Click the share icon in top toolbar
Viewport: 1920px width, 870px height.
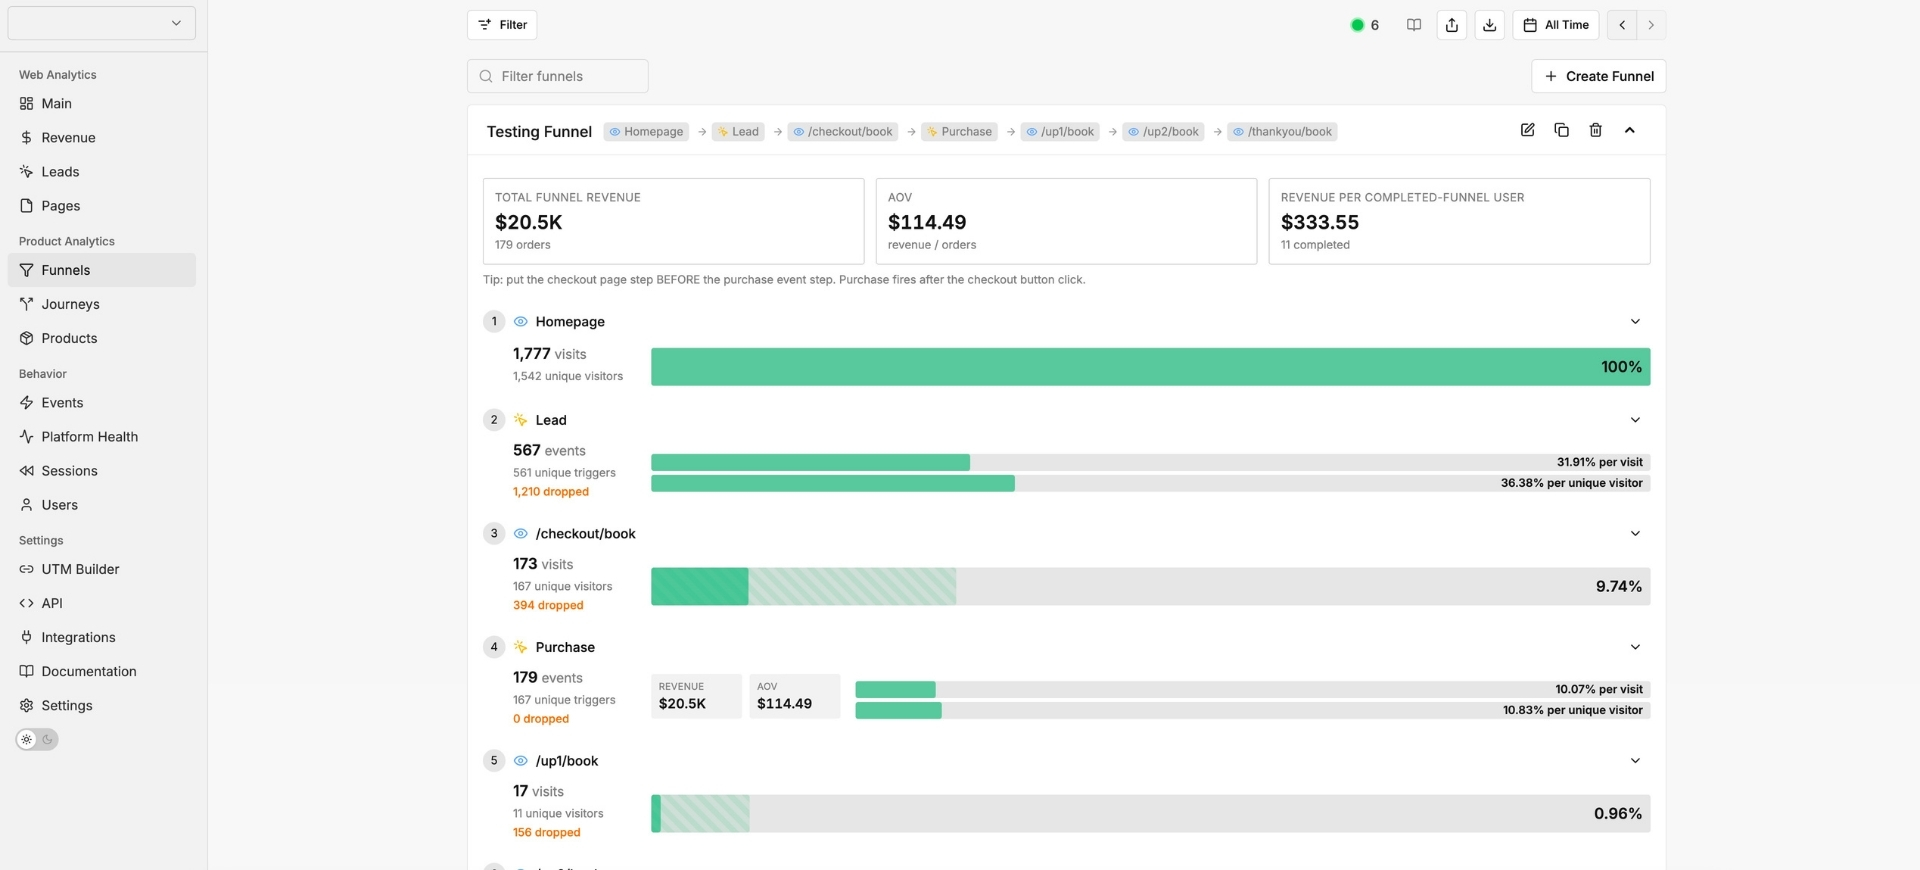pos(1451,25)
